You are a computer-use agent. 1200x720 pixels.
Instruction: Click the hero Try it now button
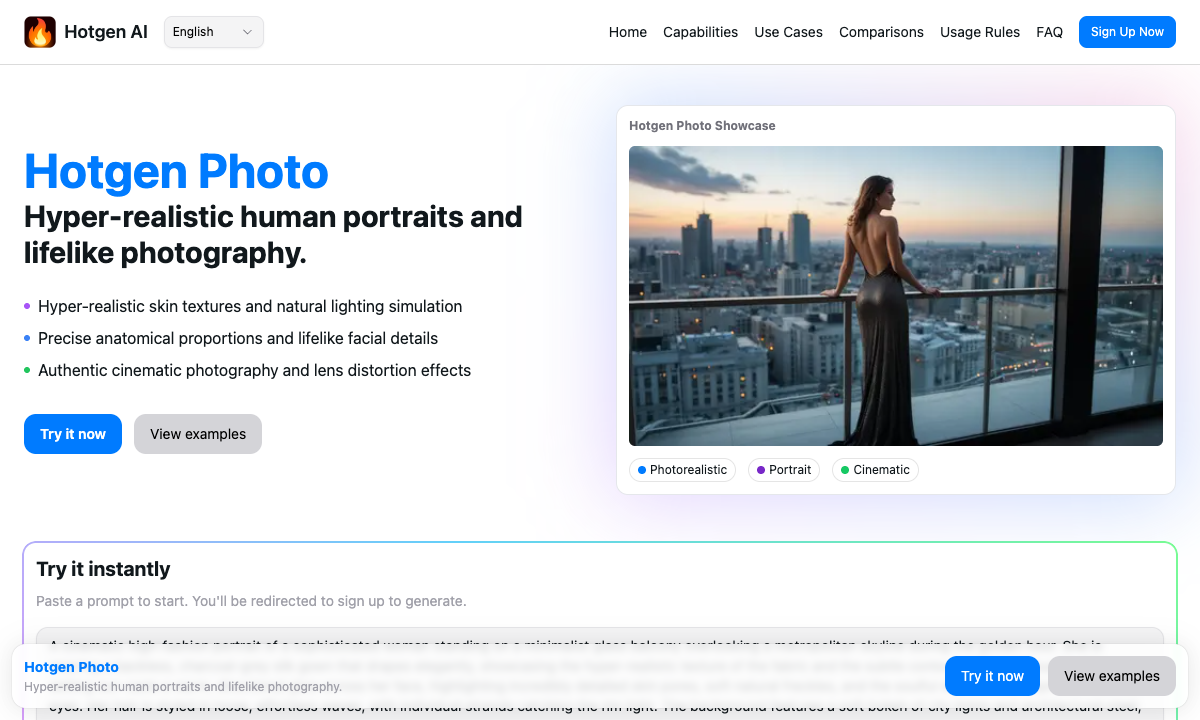[73, 434]
